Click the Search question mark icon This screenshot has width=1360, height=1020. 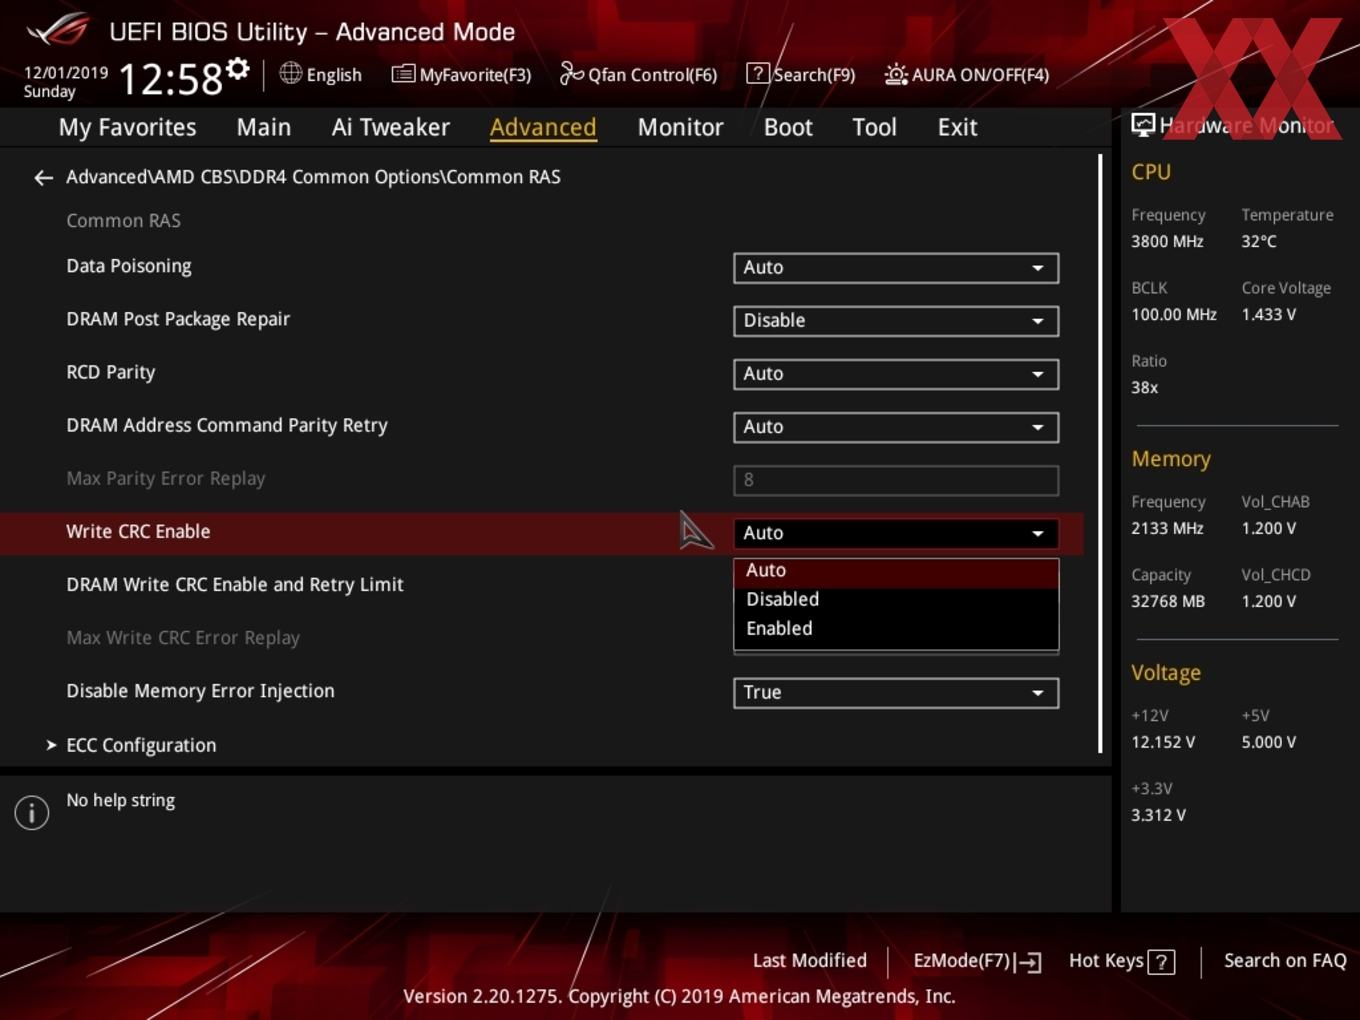[758, 73]
